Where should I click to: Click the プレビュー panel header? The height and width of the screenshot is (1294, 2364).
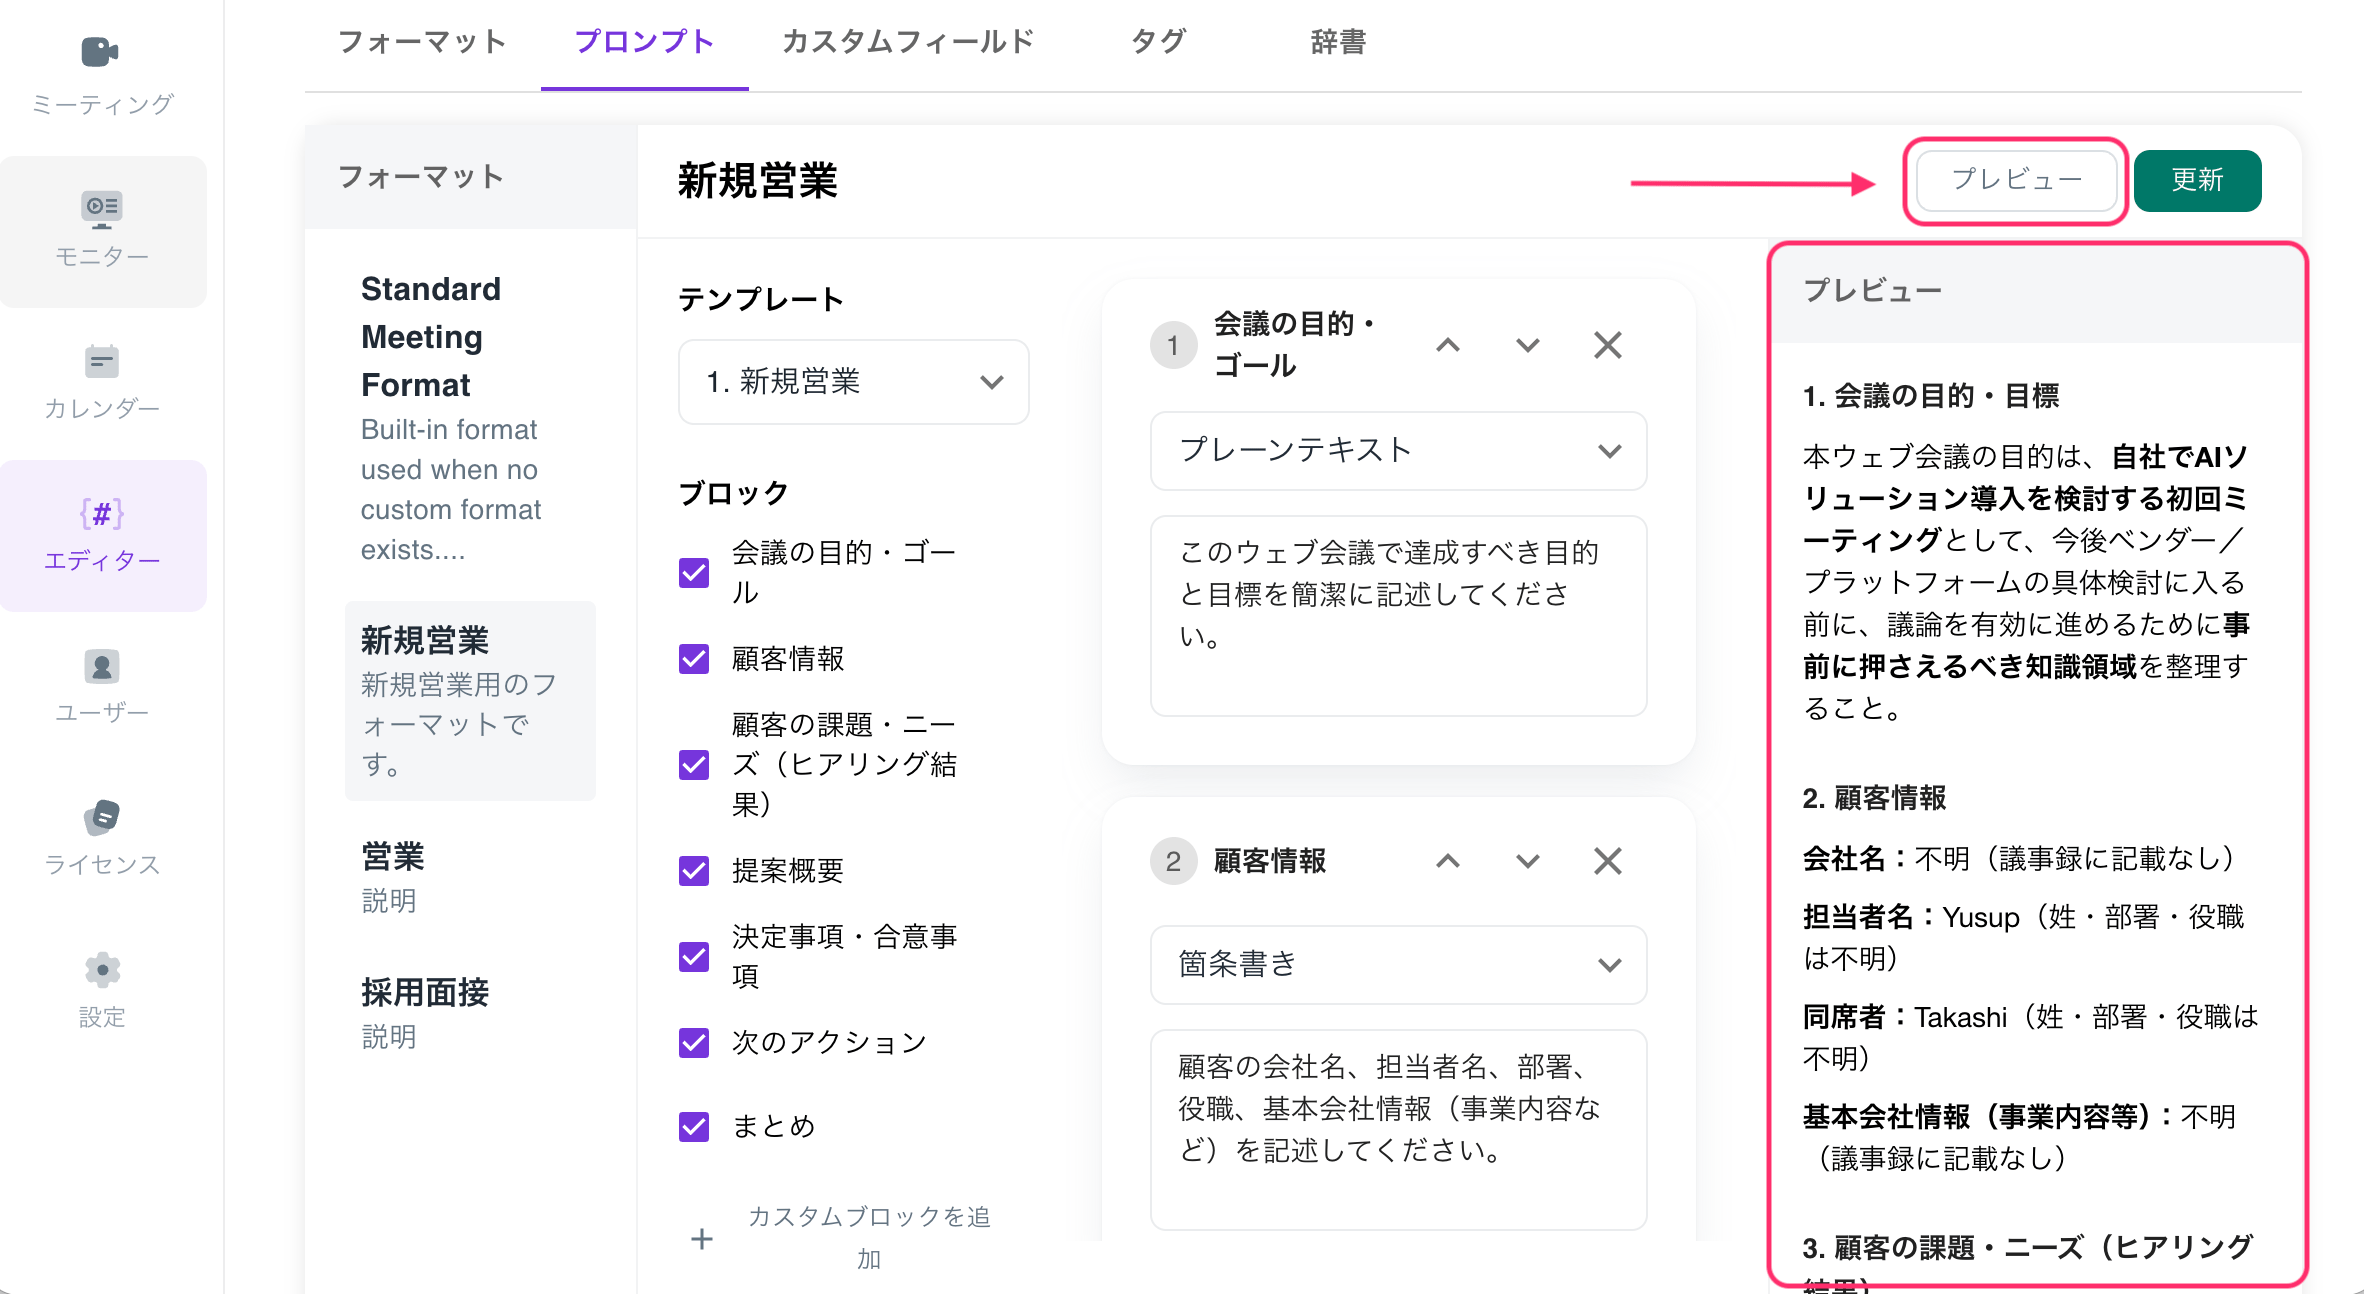click(x=2038, y=291)
